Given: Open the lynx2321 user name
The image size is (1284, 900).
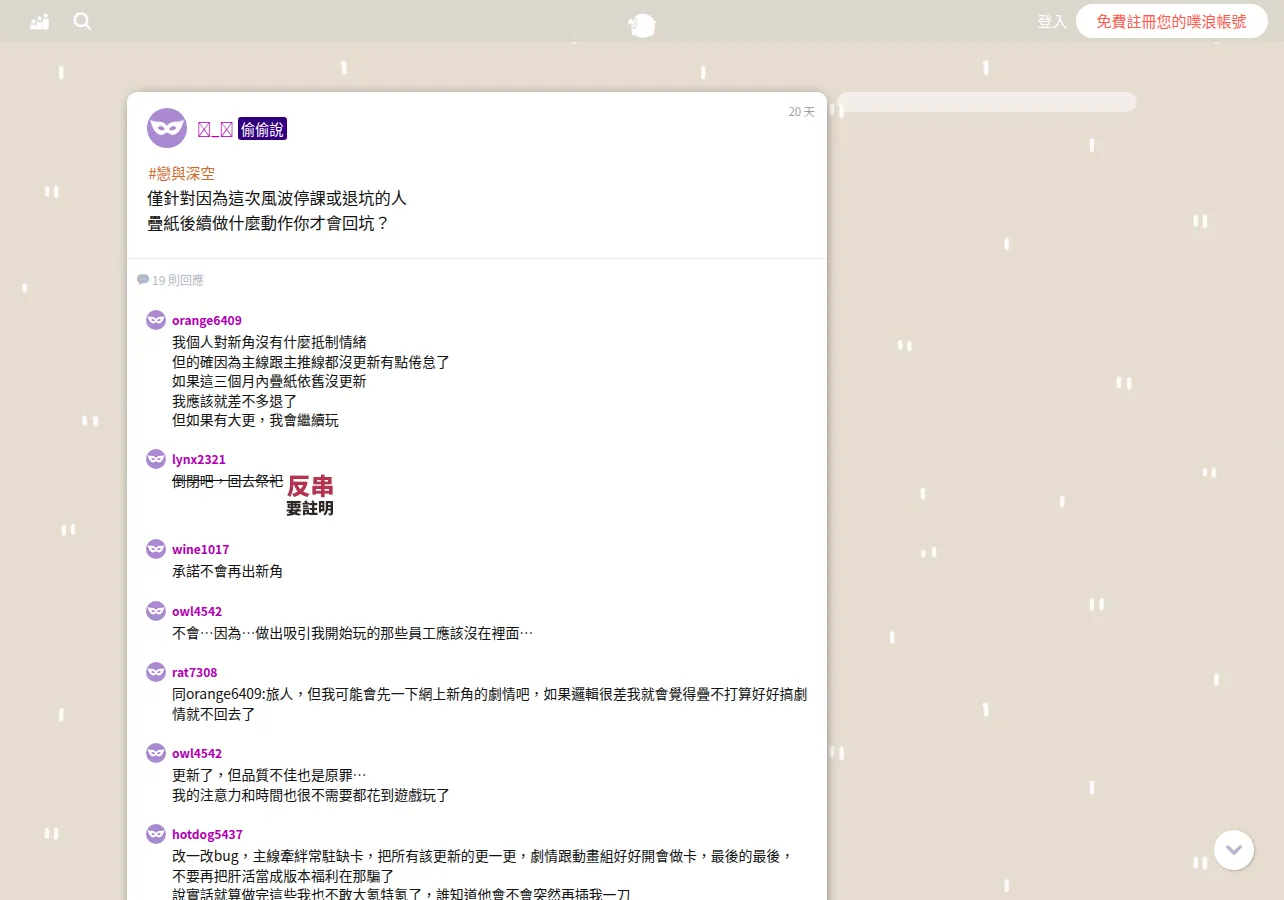Looking at the screenshot, I should [199, 459].
